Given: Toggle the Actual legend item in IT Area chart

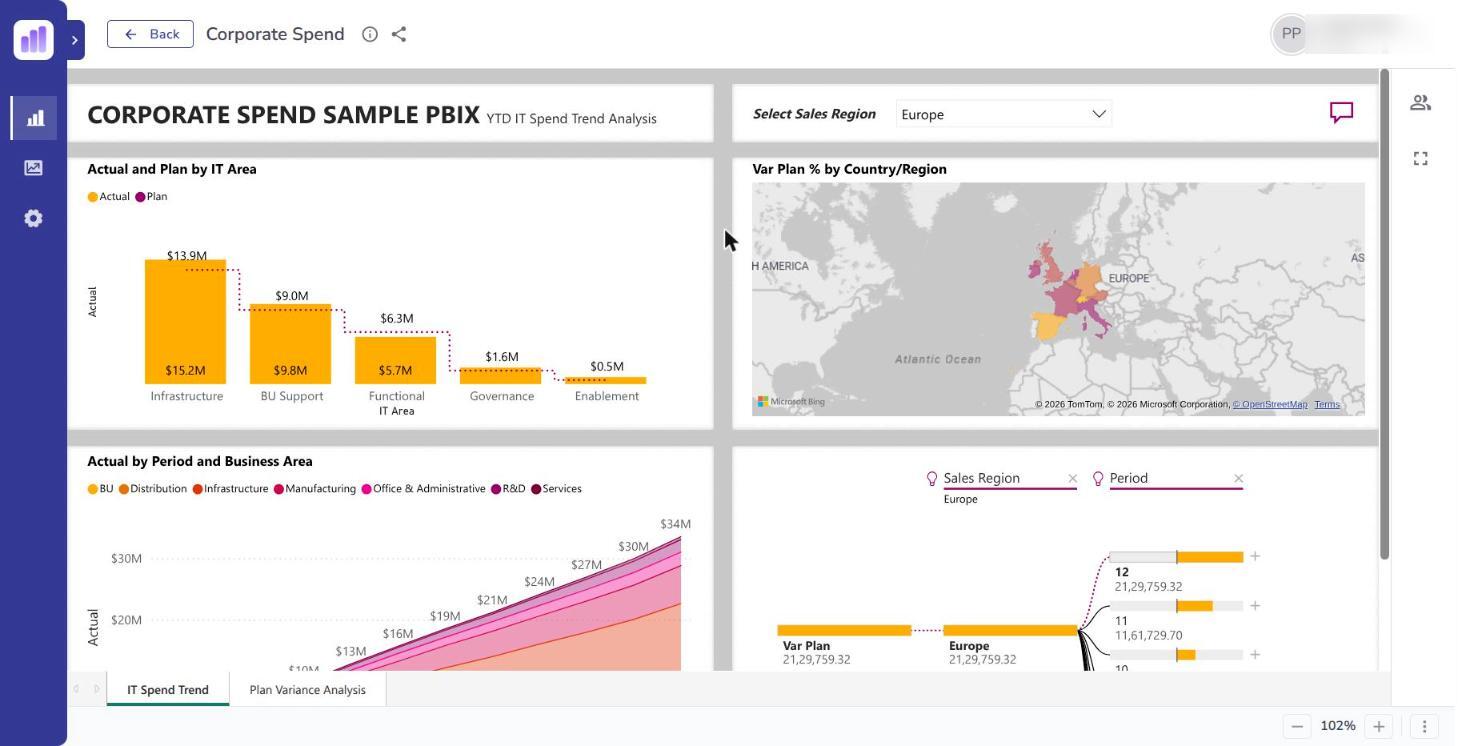Looking at the screenshot, I should click(x=109, y=196).
